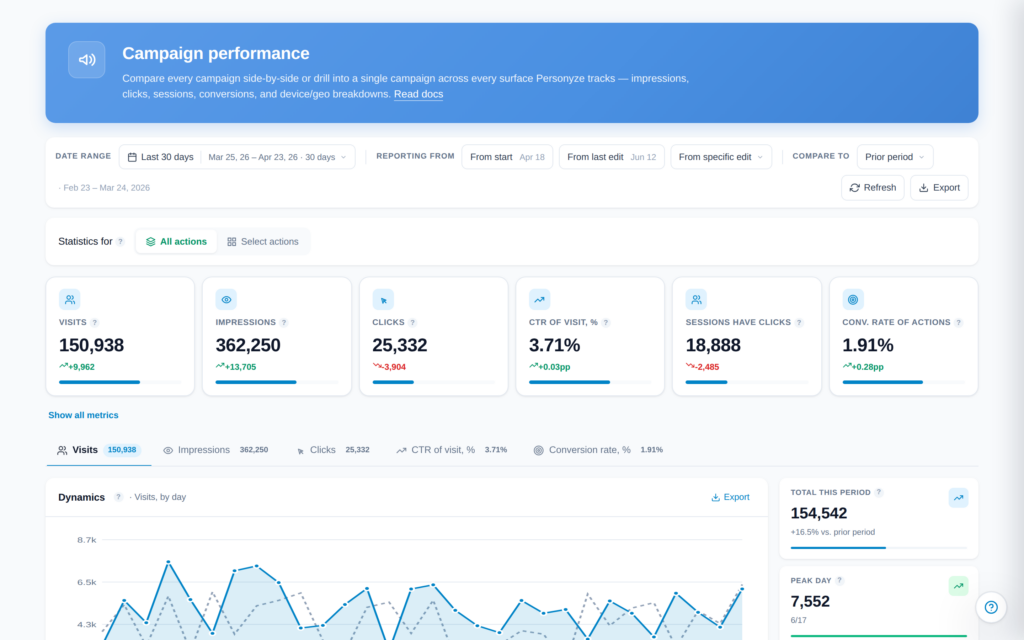The width and height of the screenshot is (1024, 640).
Task: Switch to the Clicks chart tab
Action: [x=333, y=450]
